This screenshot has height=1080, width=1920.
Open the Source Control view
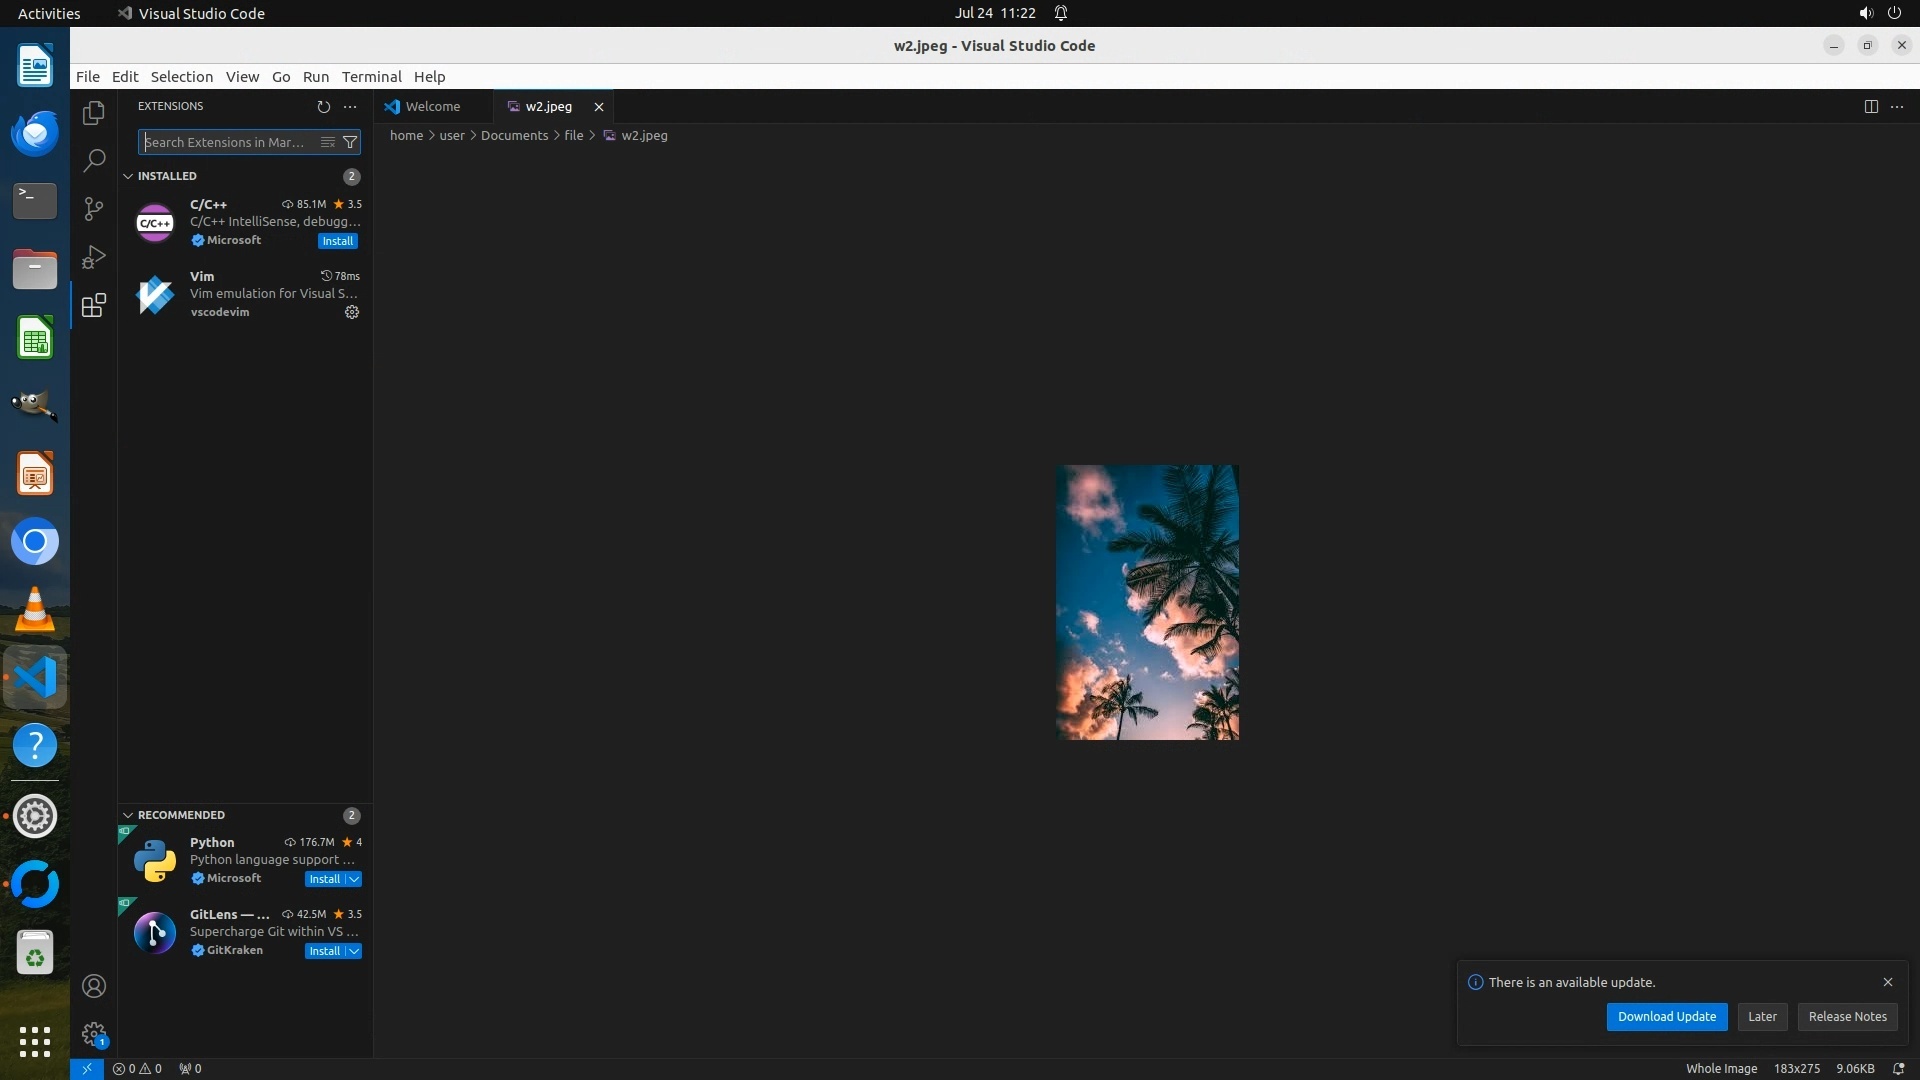[94, 208]
